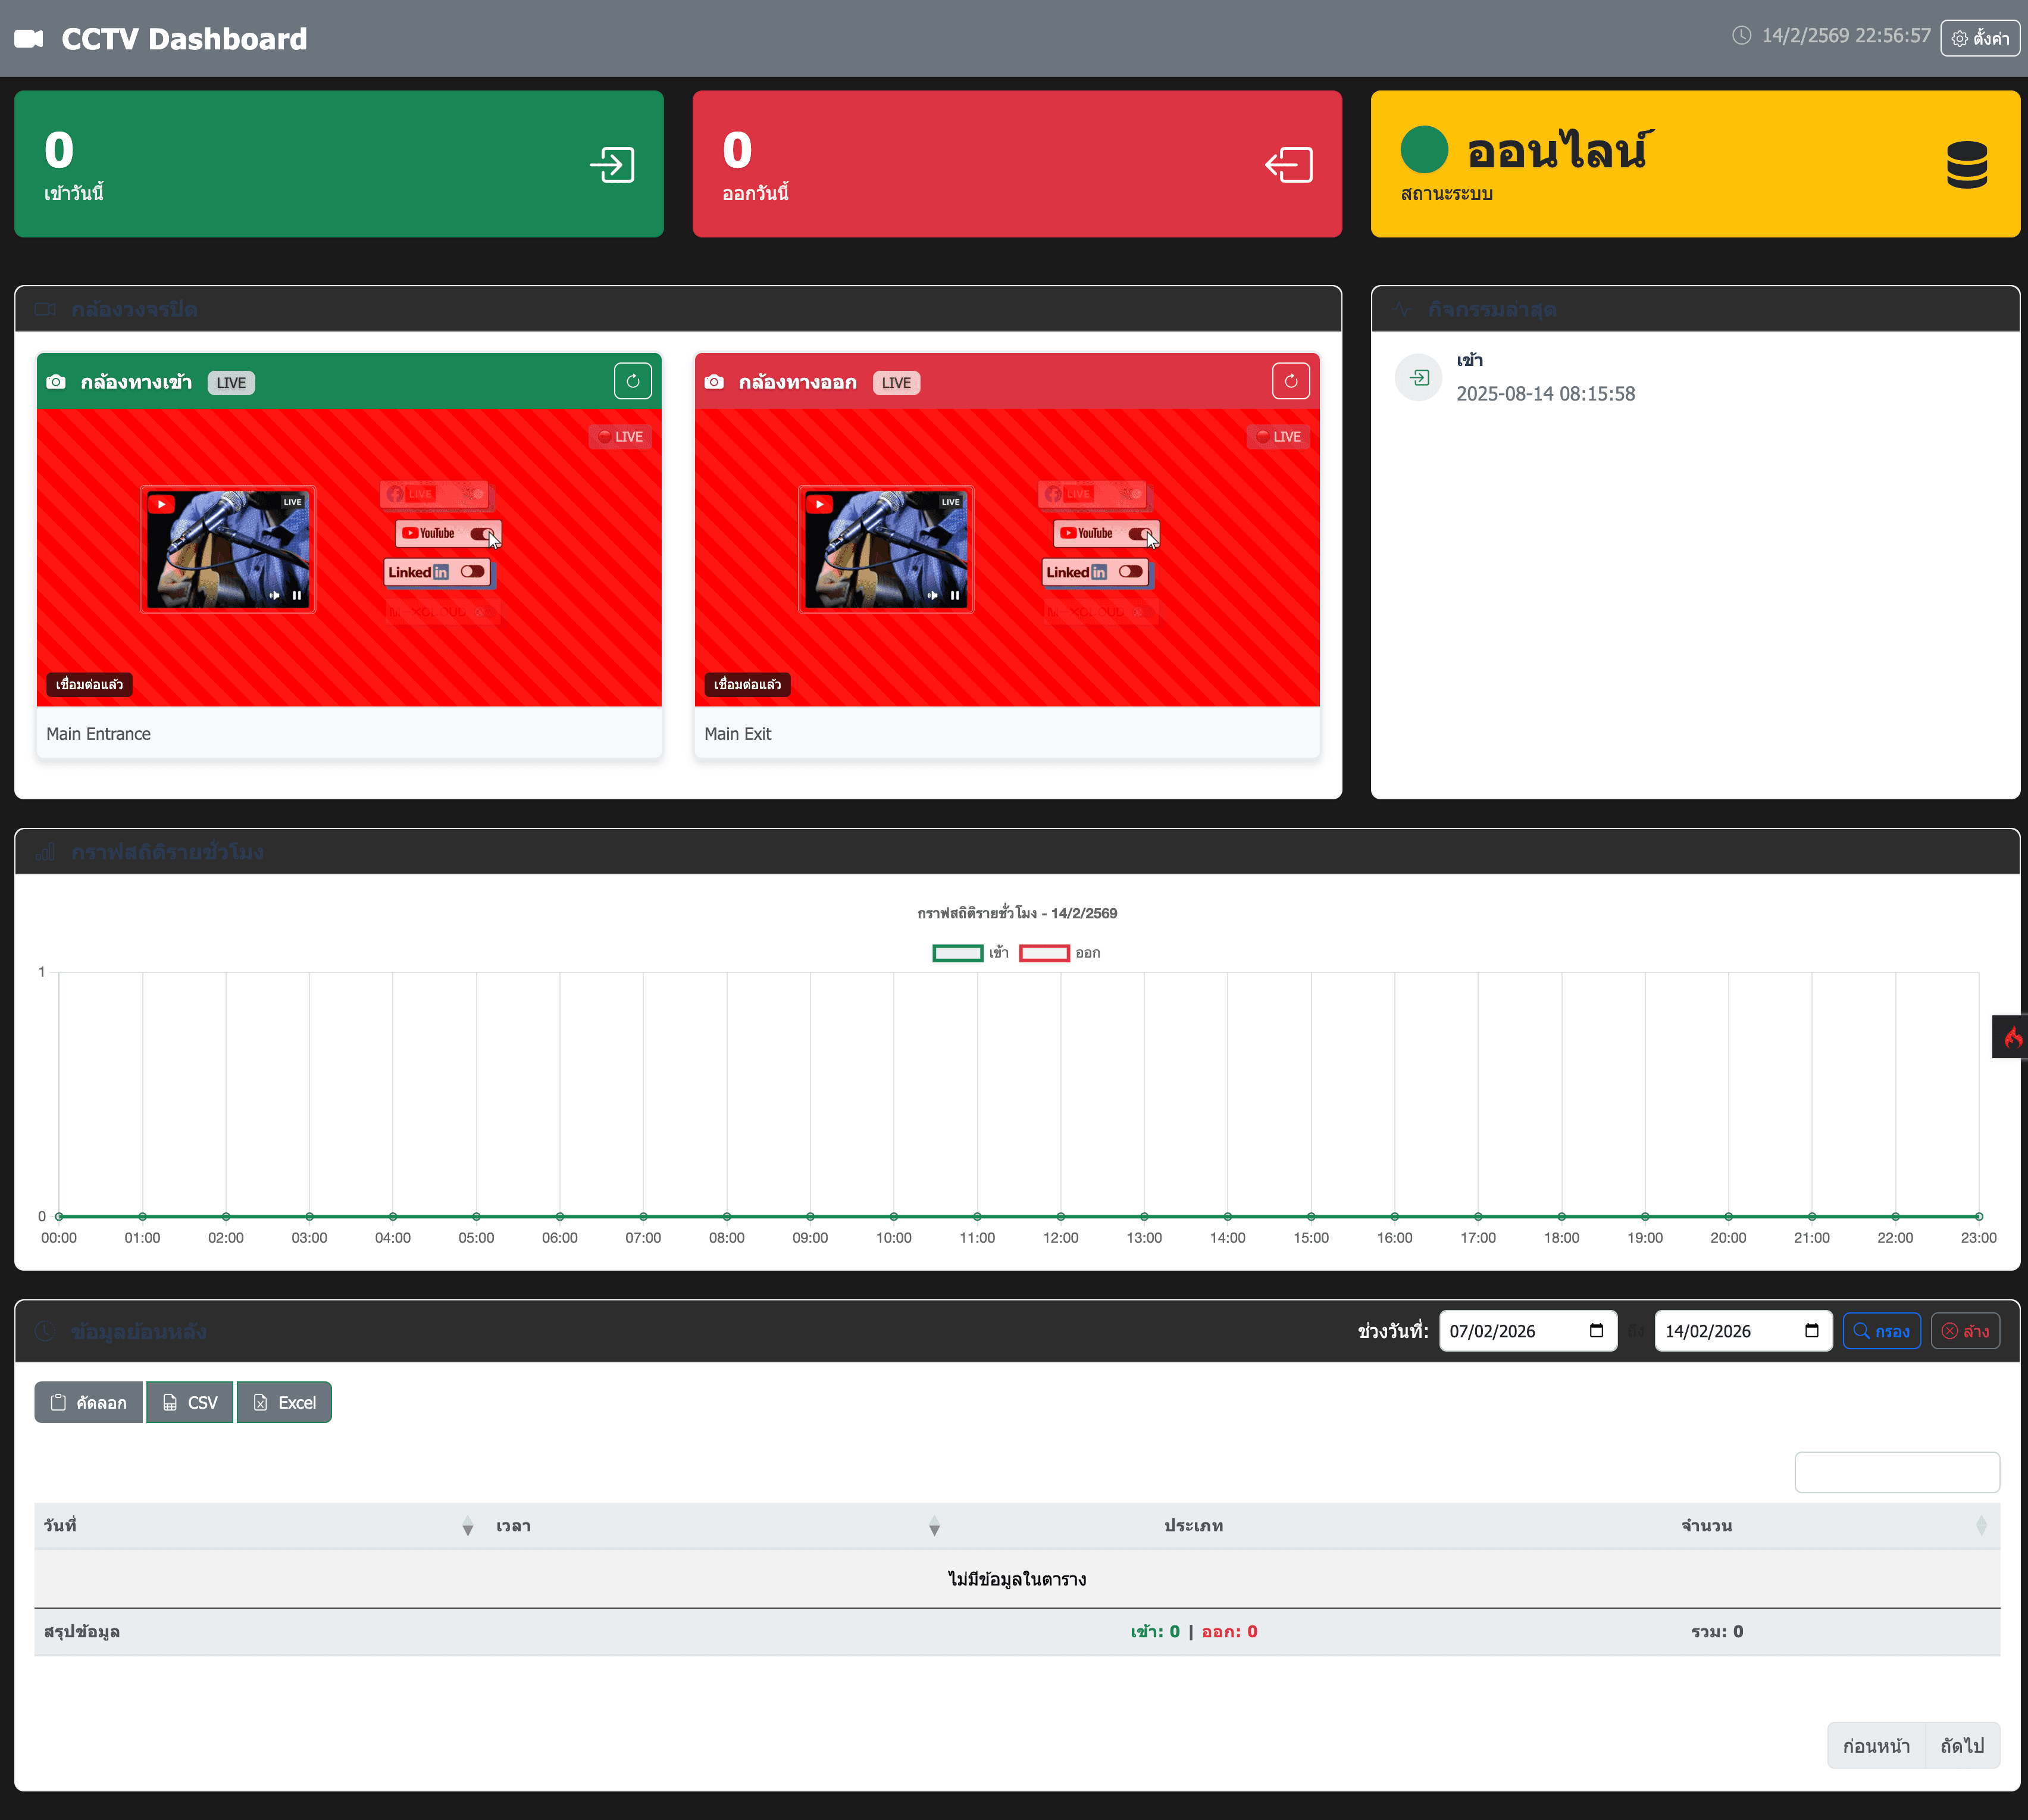The width and height of the screenshot is (2028, 1820).
Task: Click the database icon on the system status card
Action: coord(1966,164)
